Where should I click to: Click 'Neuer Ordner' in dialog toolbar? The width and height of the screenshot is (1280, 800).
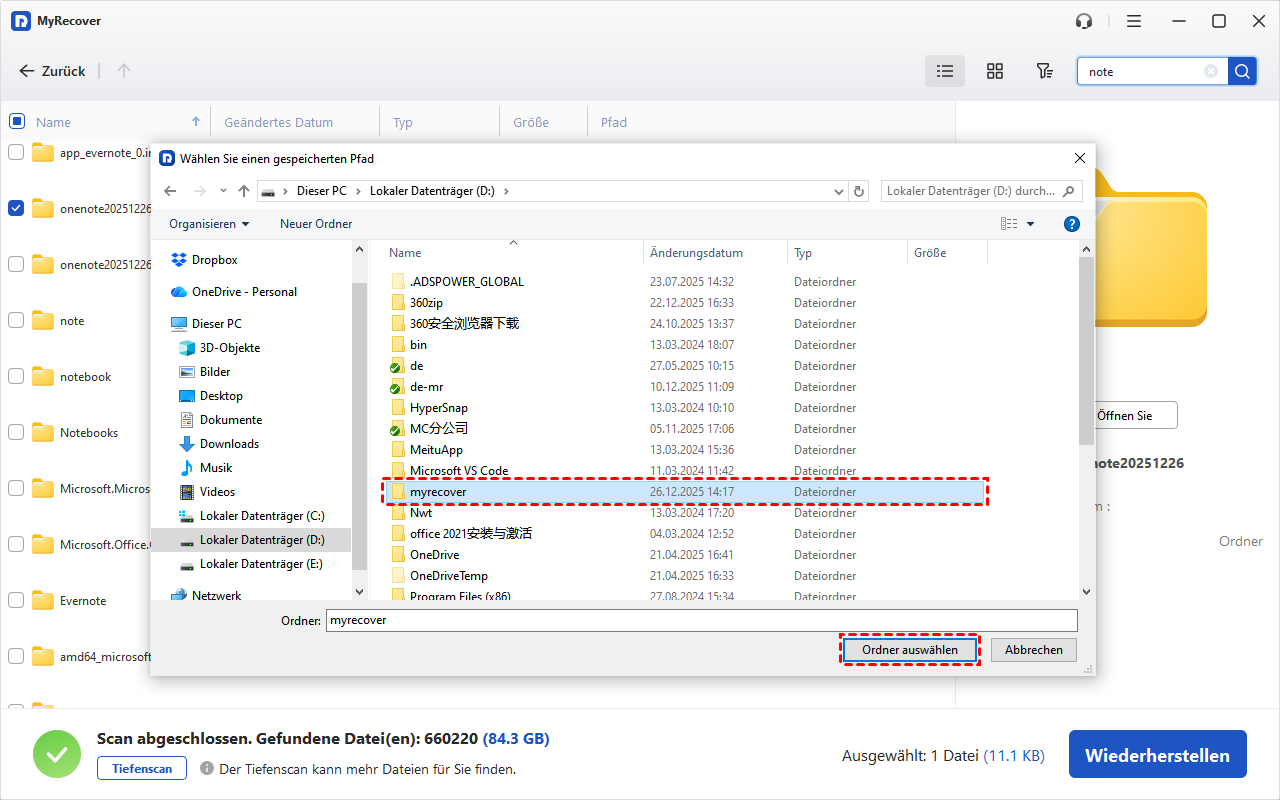(316, 224)
